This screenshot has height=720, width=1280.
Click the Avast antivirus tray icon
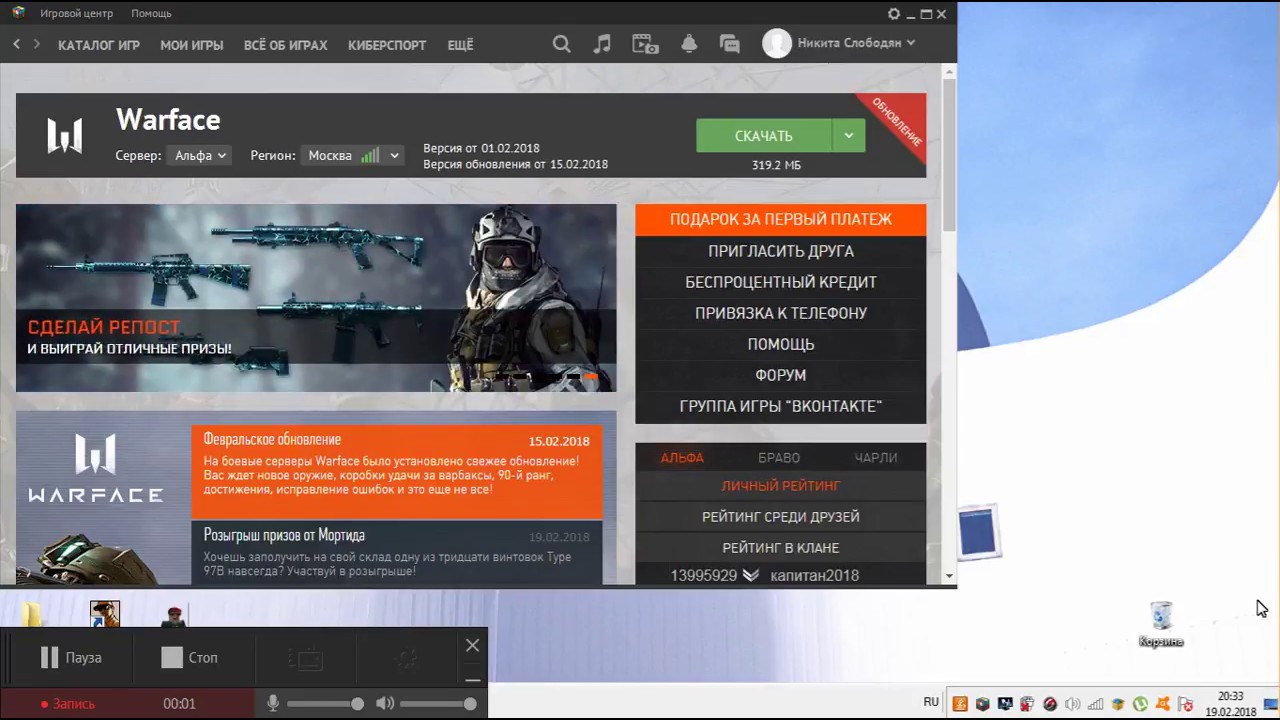(x=1162, y=703)
